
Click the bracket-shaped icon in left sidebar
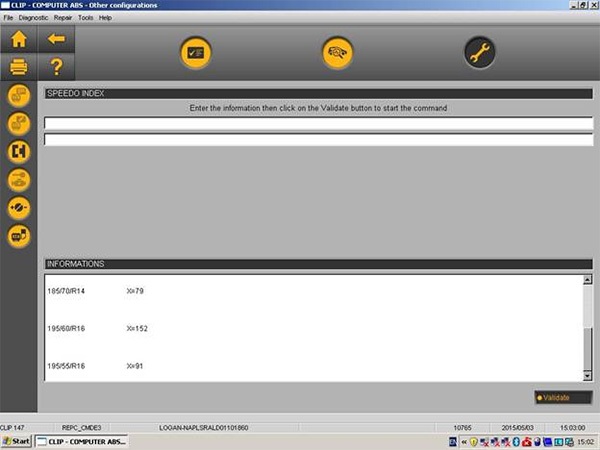pos(19,151)
